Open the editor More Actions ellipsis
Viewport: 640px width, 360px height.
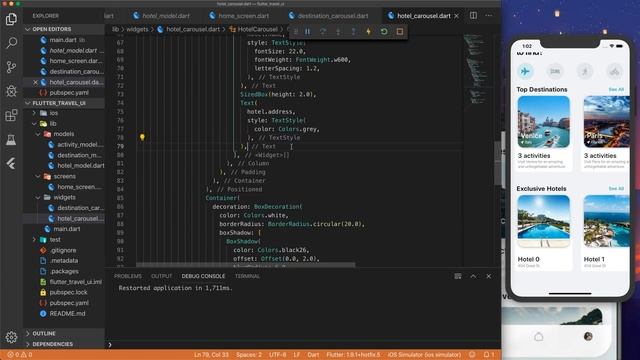(489, 16)
